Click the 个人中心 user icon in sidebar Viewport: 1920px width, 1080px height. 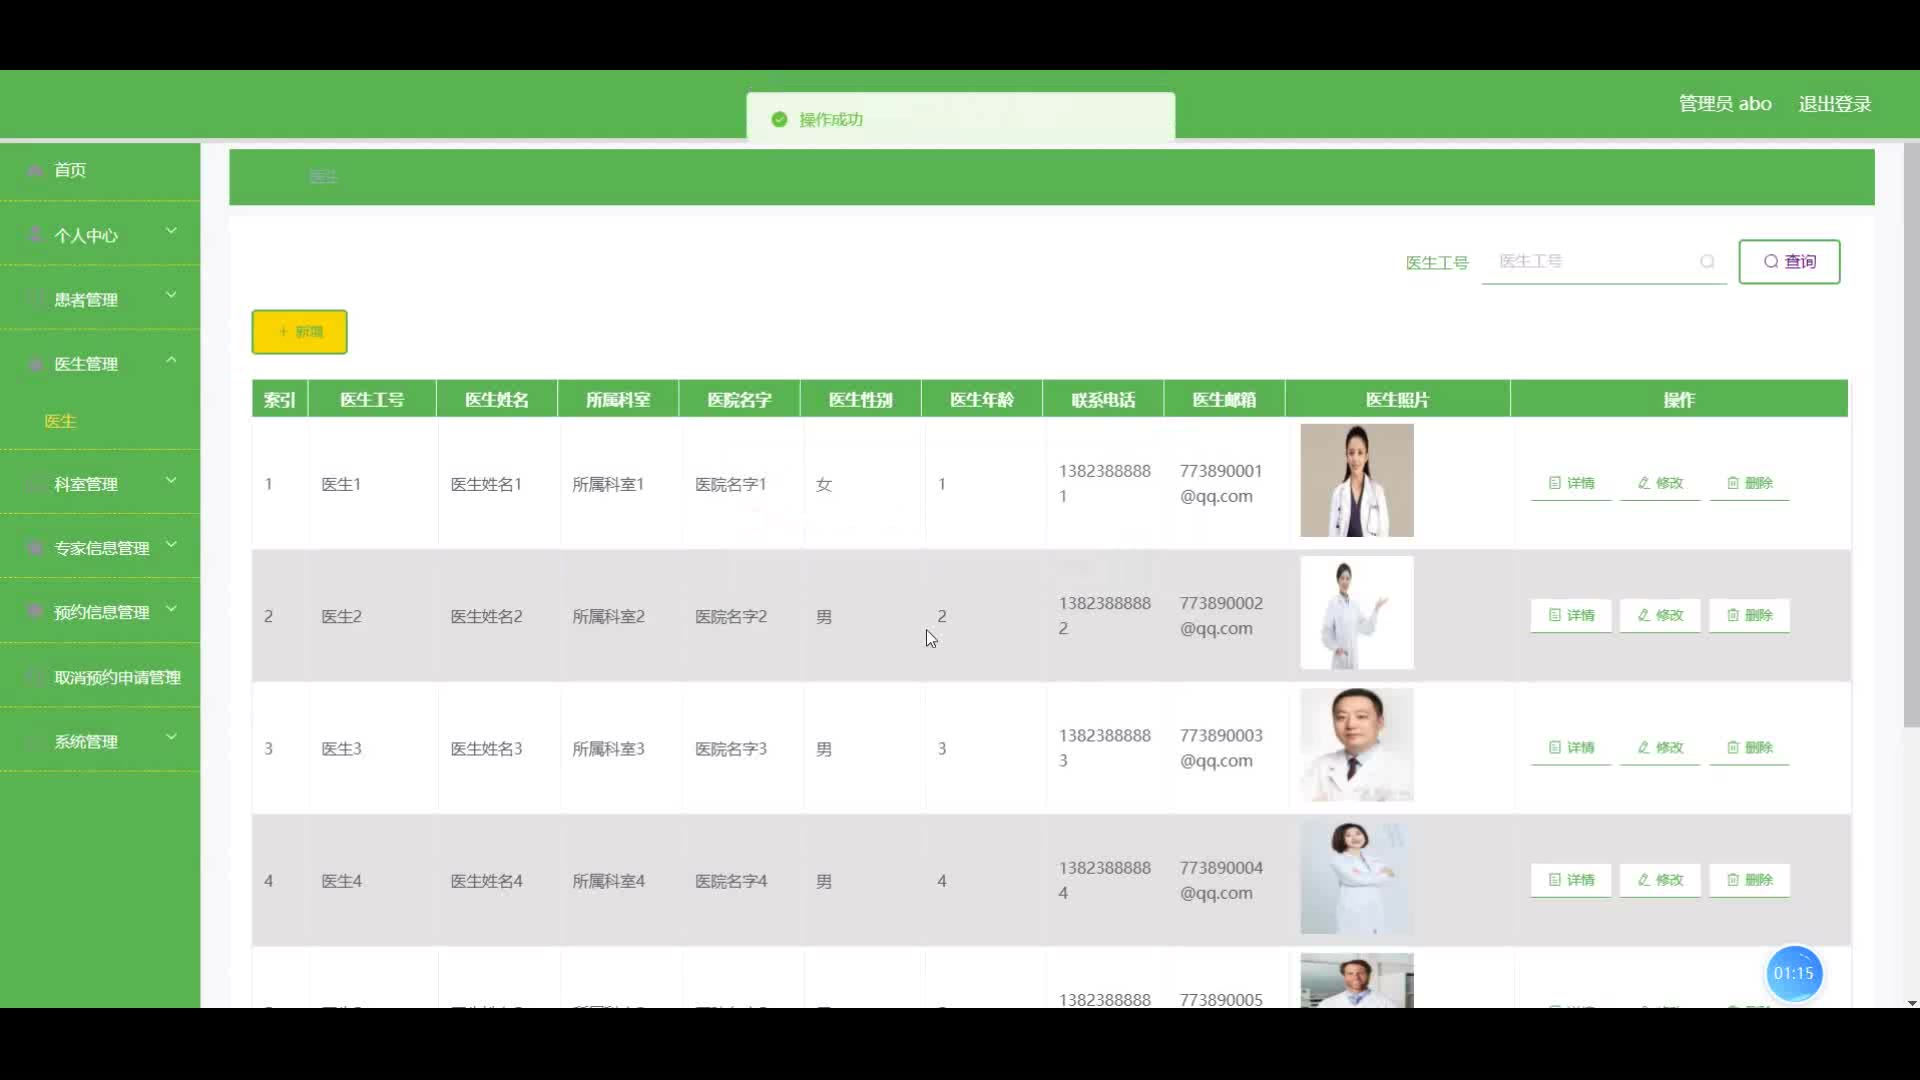tap(36, 236)
